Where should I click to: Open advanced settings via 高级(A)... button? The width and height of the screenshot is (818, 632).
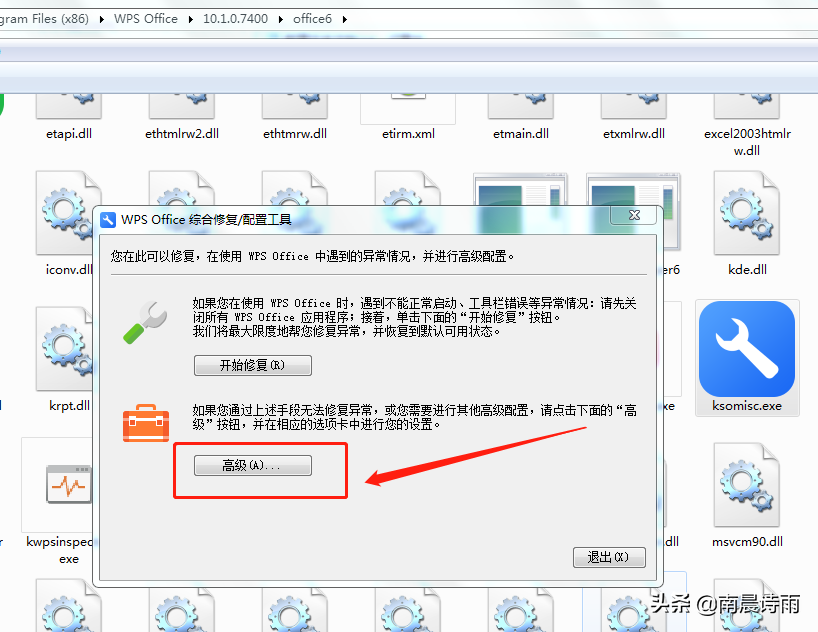252,465
